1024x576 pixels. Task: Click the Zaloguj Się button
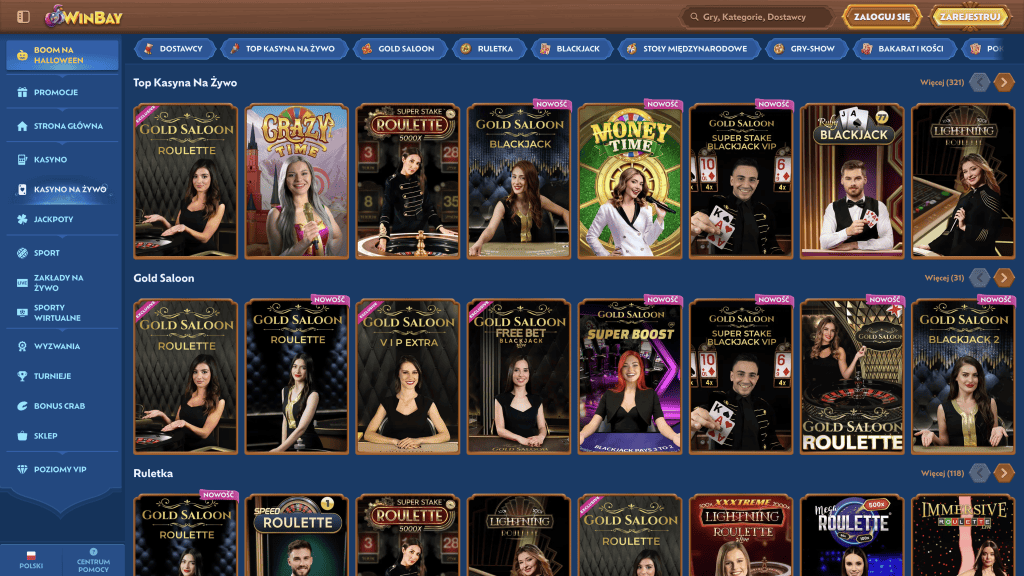883,17
